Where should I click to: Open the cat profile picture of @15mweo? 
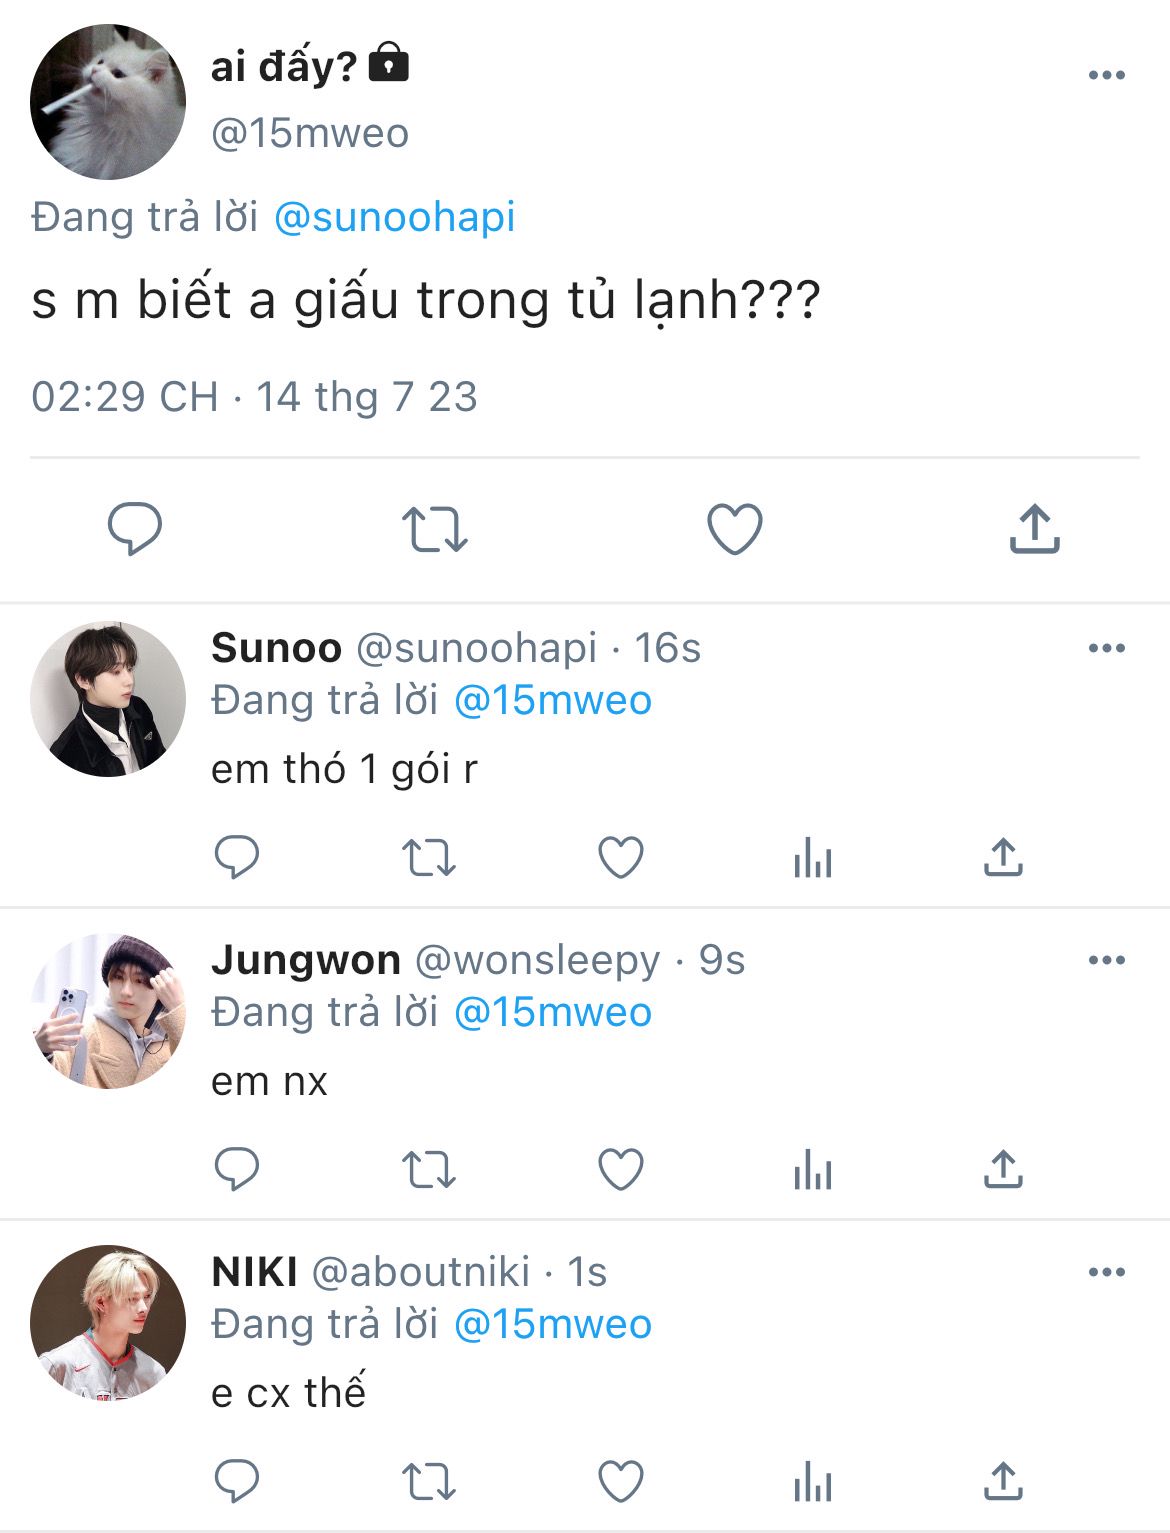[x=108, y=102]
